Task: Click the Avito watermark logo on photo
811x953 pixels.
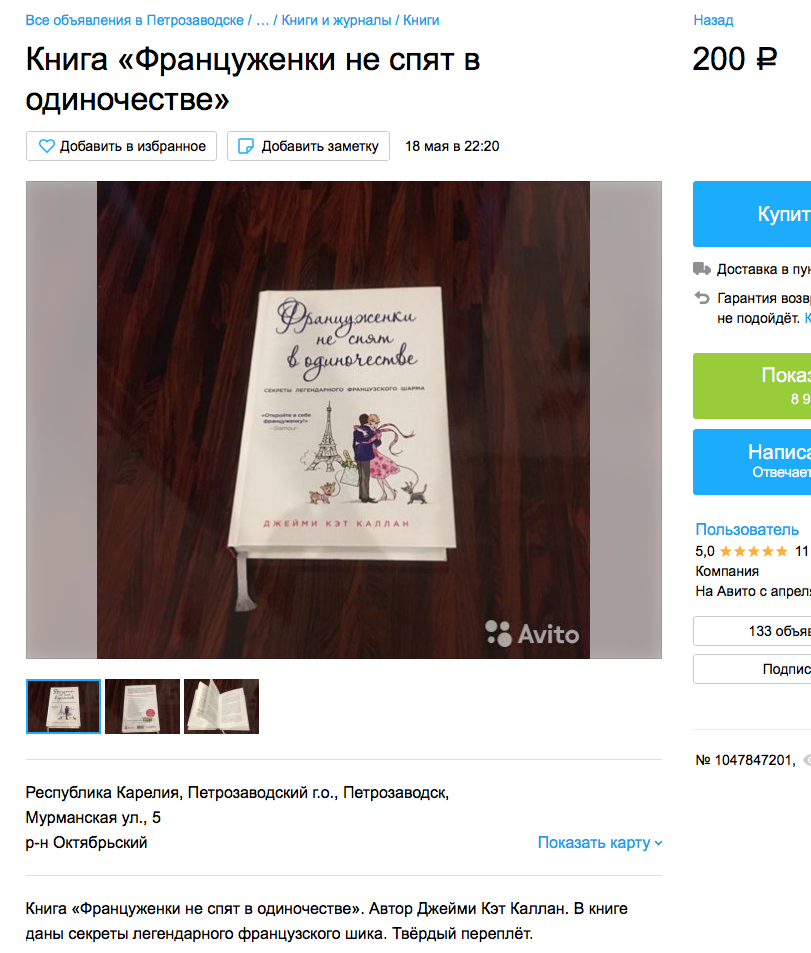Action: tap(532, 634)
